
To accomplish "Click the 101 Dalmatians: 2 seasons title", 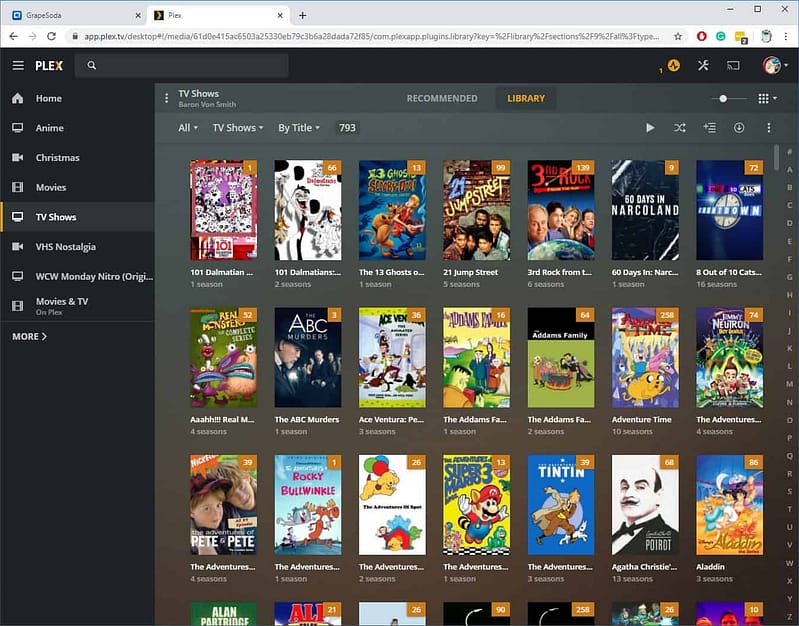I will 308,272.
